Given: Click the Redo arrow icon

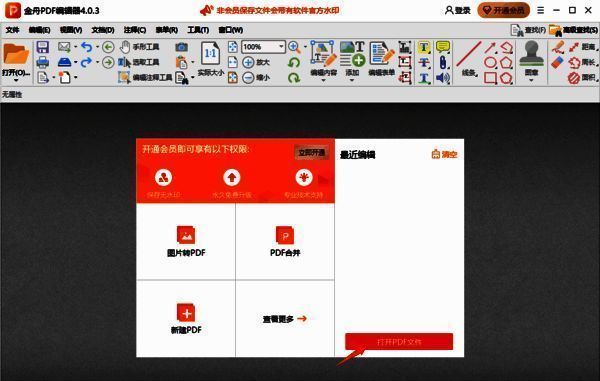Looking at the screenshot, I should (86, 62).
